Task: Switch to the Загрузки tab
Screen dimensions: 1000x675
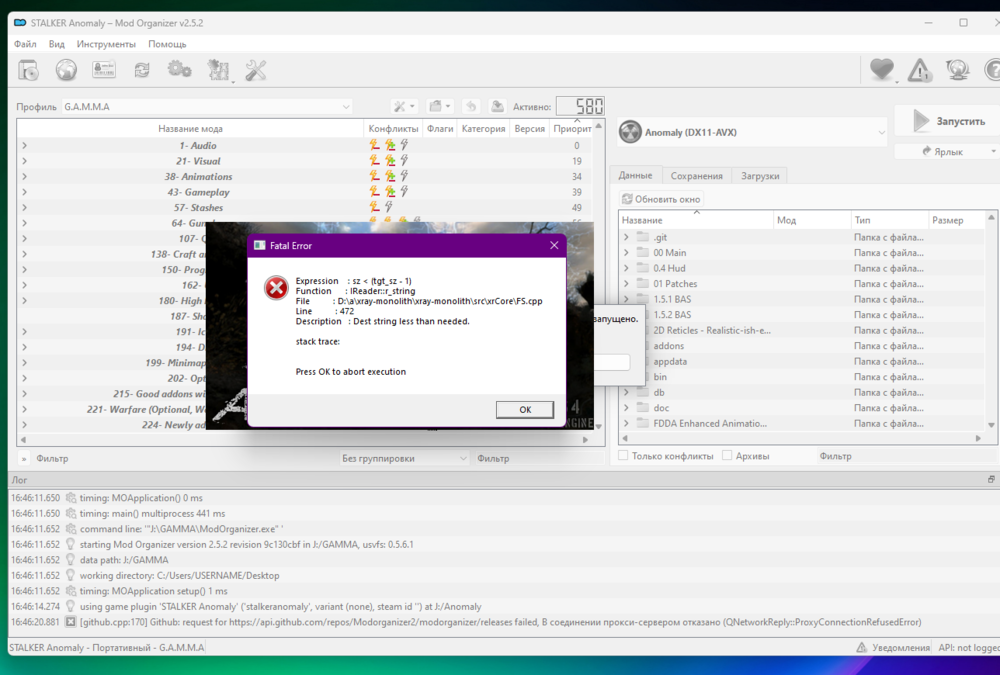Action: pyautogui.click(x=760, y=176)
